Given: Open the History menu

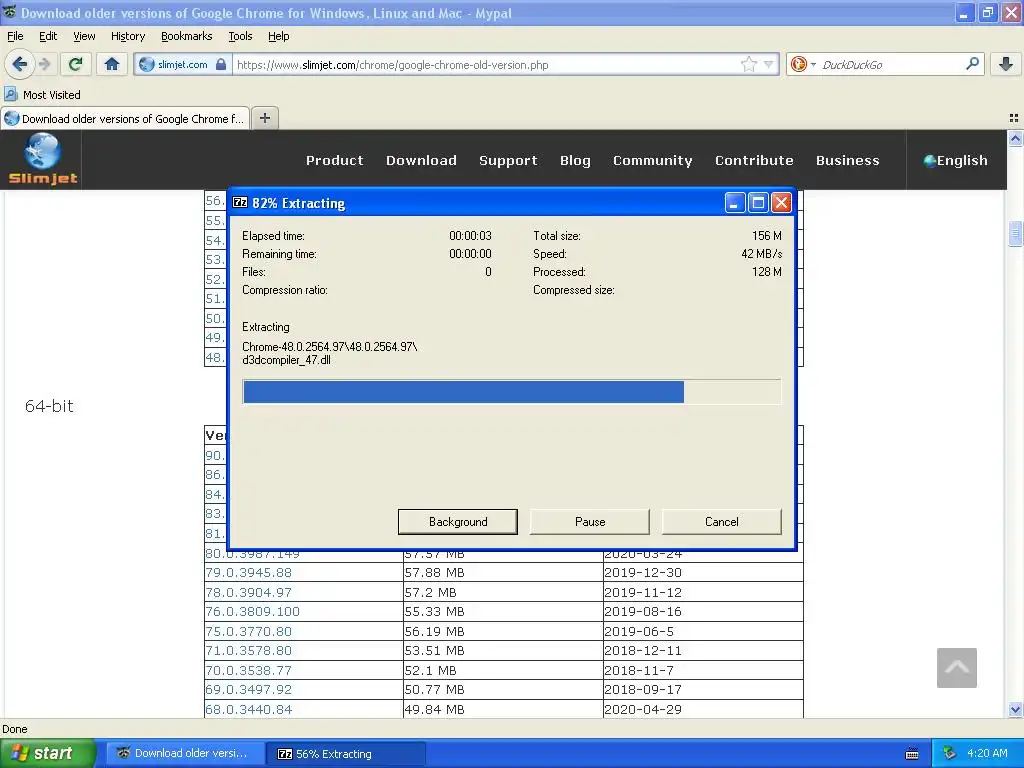Looking at the screenshot, I should [128, 36].
